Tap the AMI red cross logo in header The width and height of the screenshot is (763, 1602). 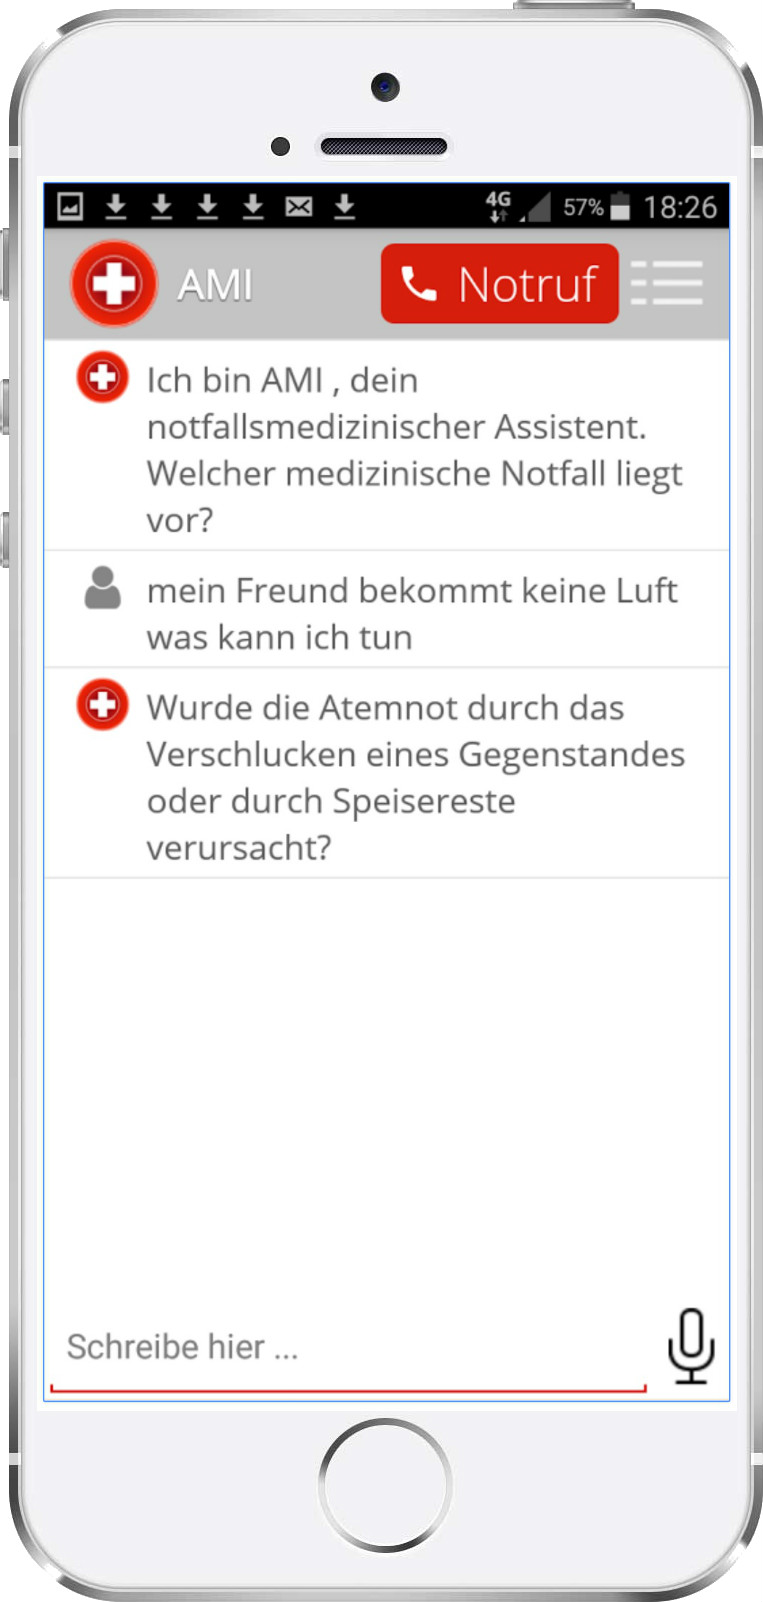tap(114, 284)
